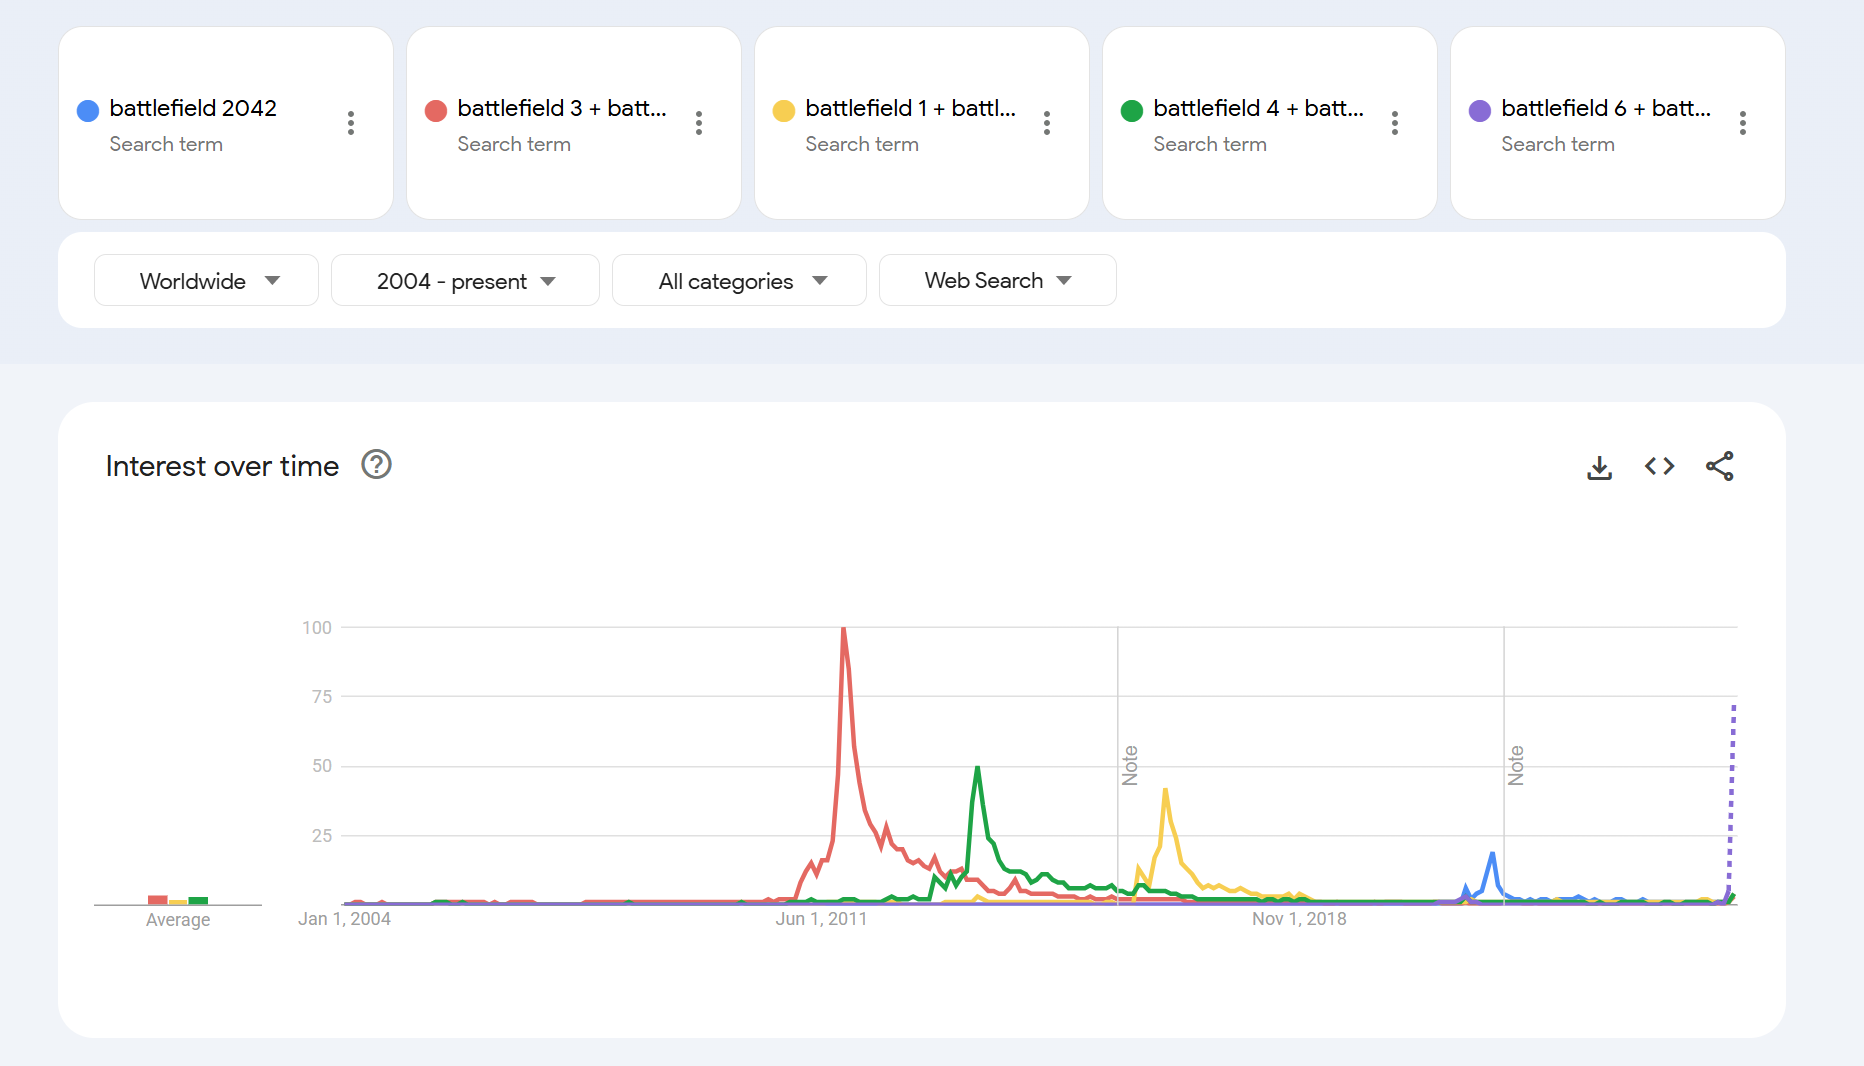
Task: Open options menu for battlefield 3 term
Action: click(699, 123)
